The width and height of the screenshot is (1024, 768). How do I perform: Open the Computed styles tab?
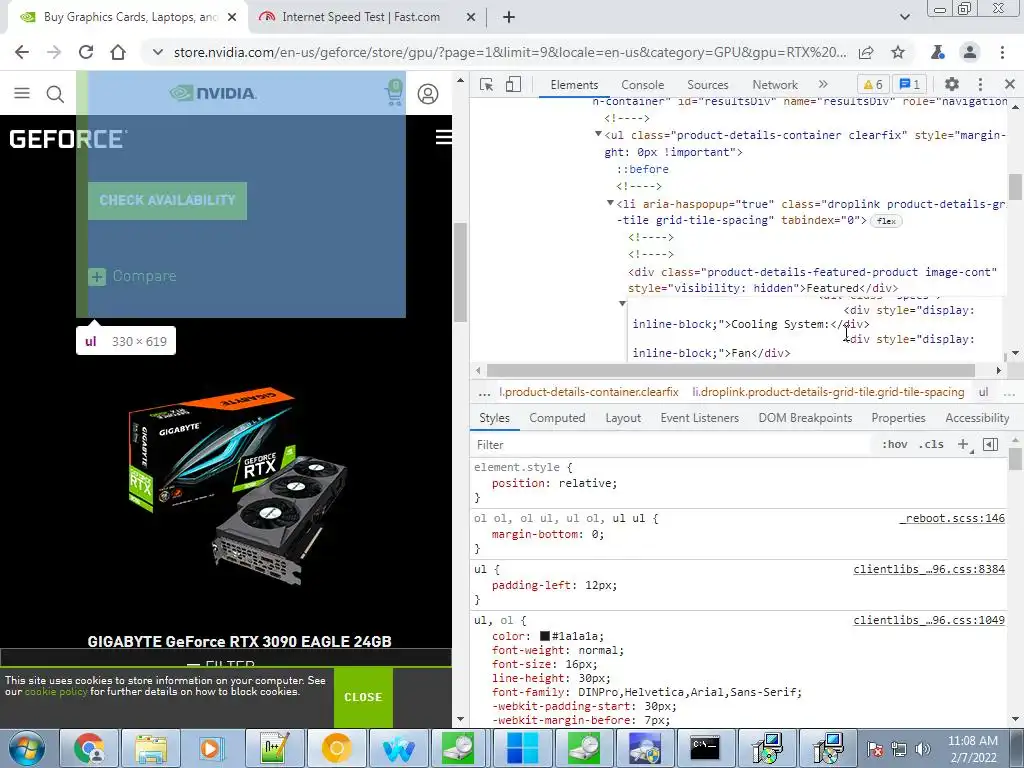(557, 418)
